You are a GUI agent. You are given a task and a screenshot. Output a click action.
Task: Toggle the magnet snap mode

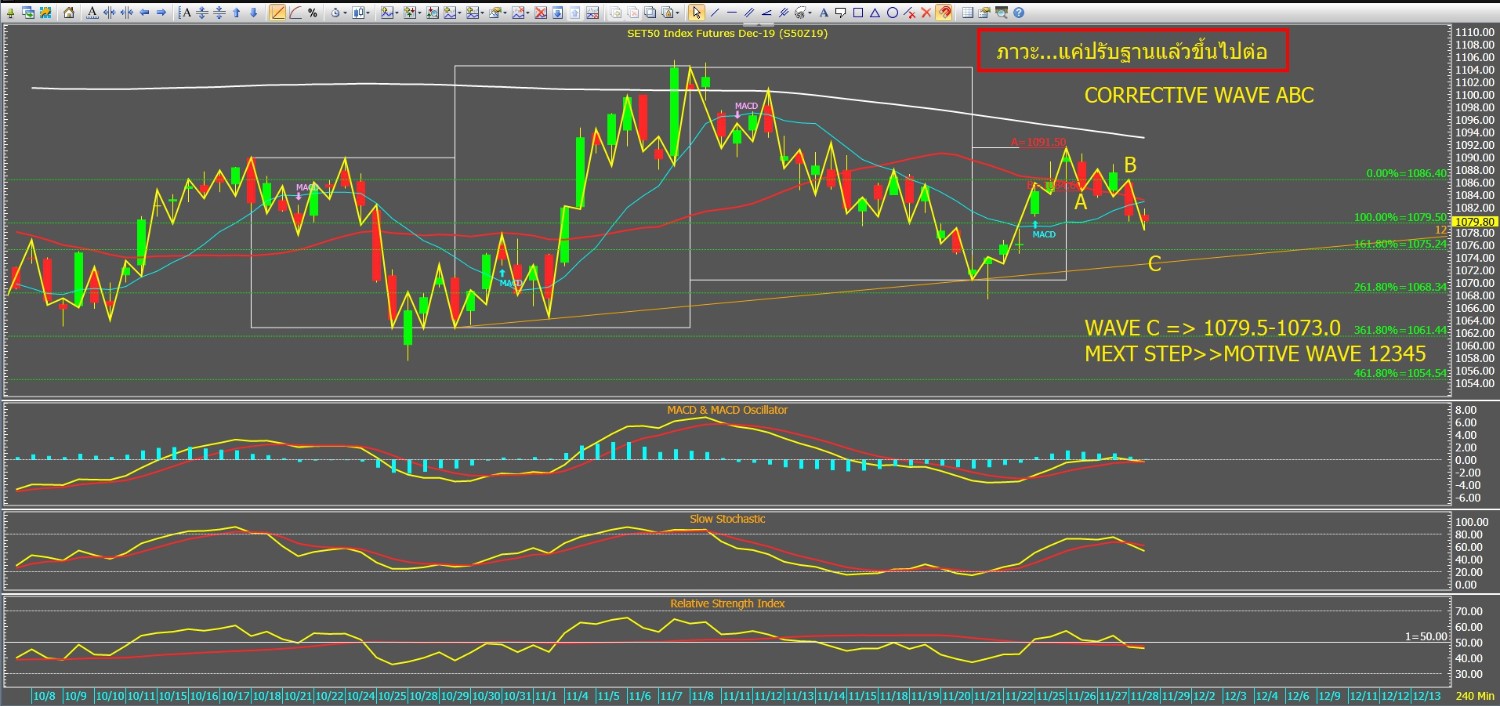[944, 13]
